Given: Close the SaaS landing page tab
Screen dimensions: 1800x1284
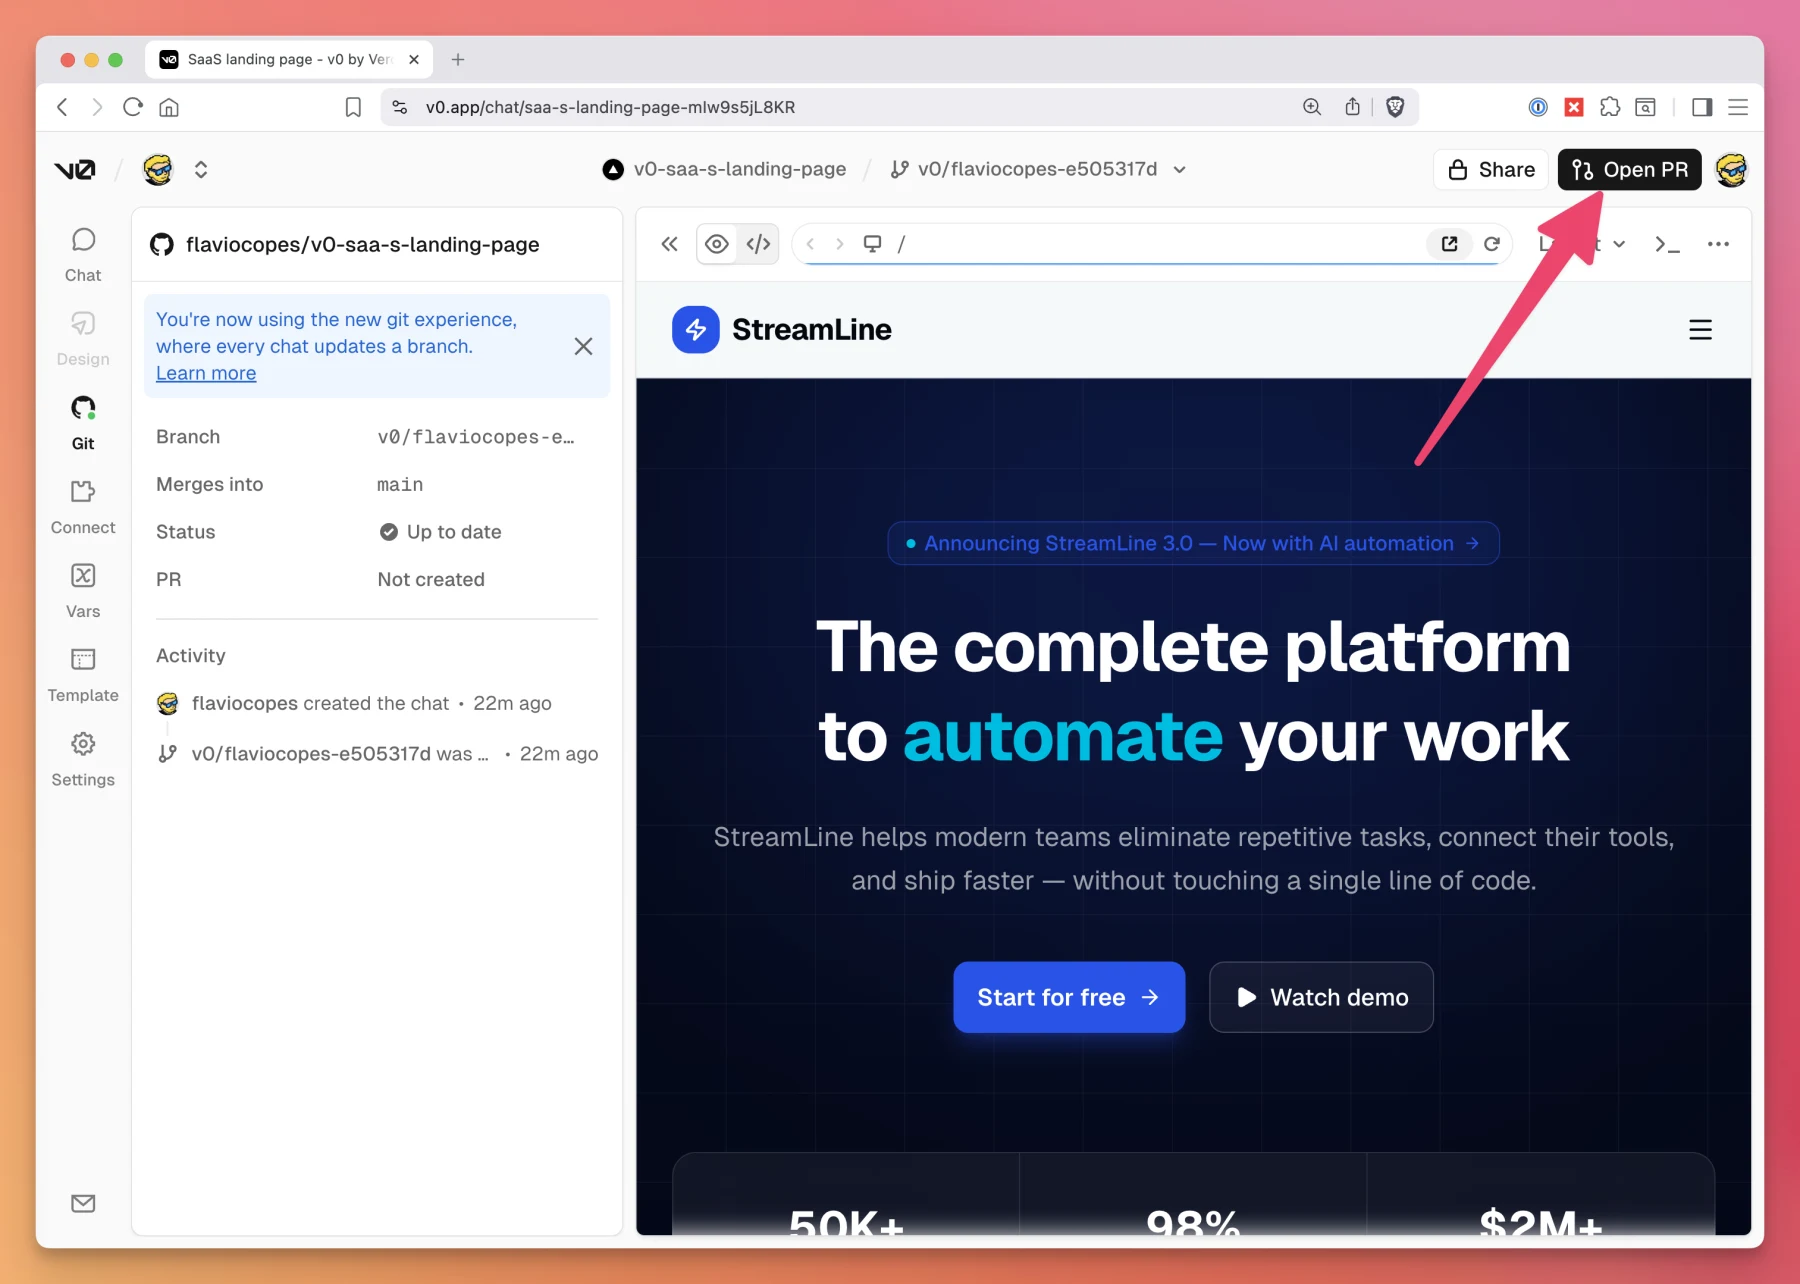Looking at the screenshot, I should tap(414, 59).
